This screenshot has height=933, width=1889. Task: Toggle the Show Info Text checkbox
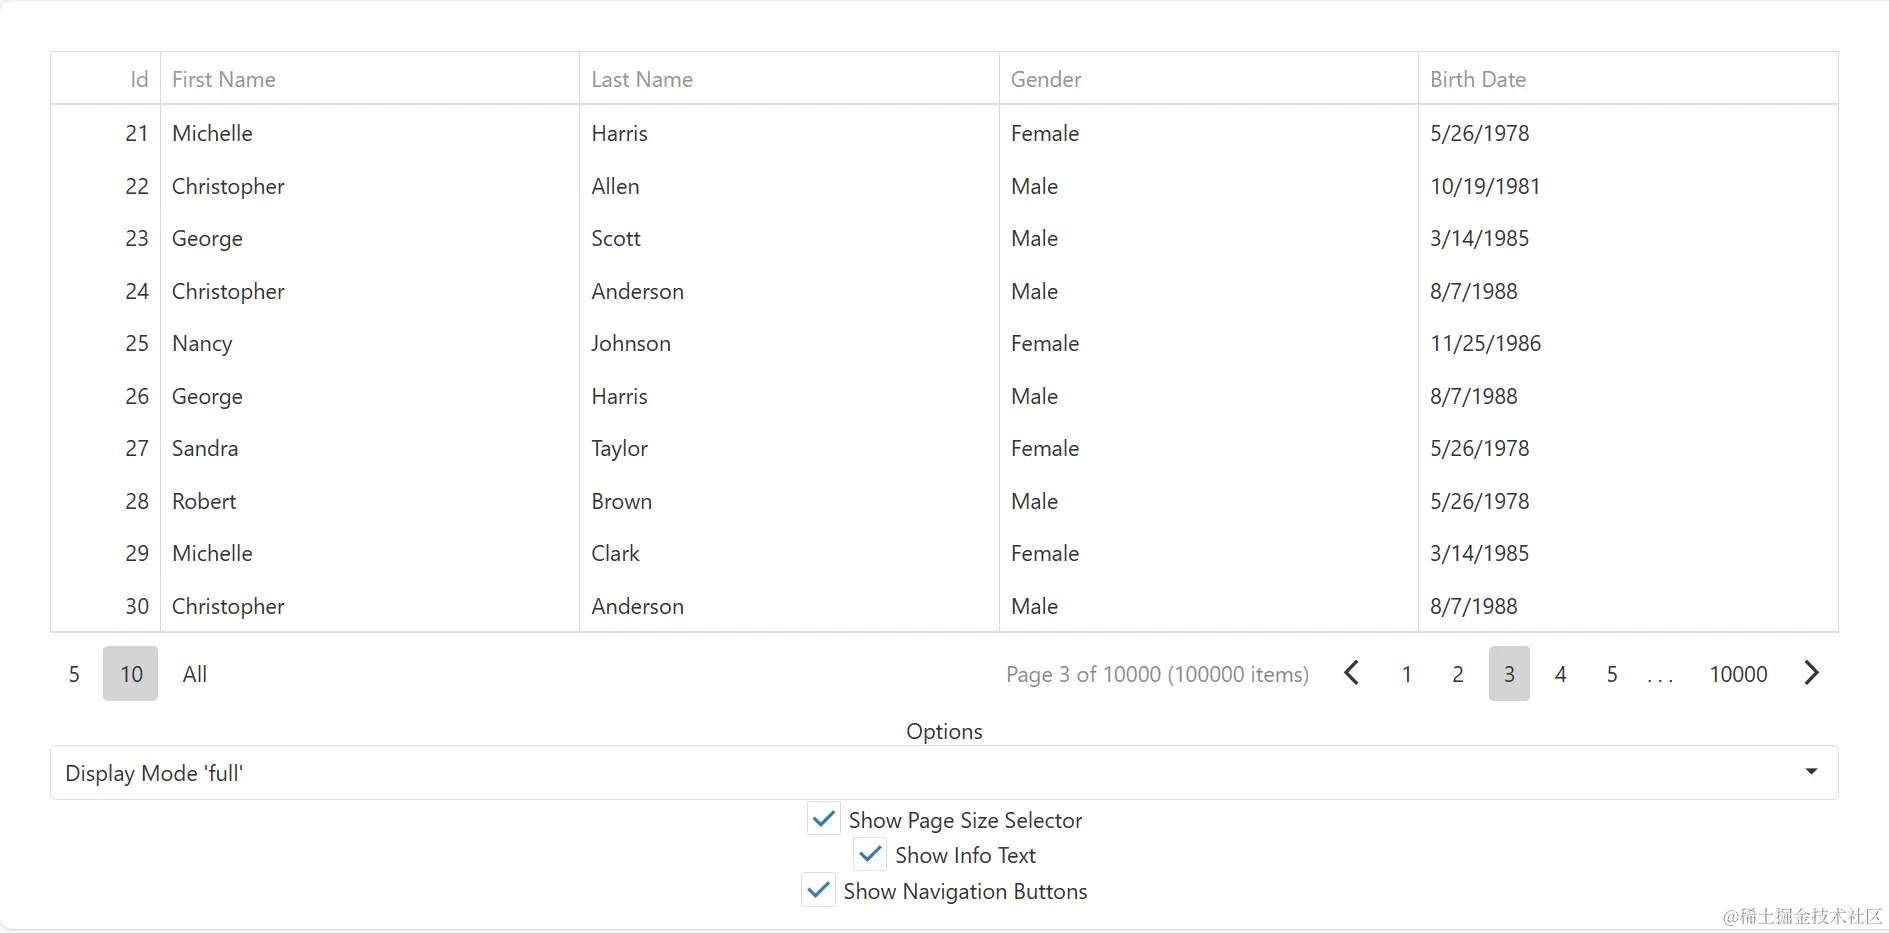coord(870,855)
